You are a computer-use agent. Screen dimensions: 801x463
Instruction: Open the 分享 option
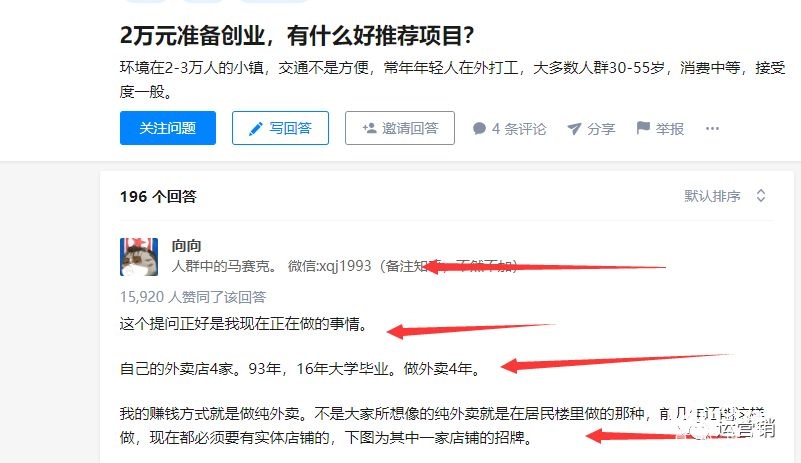point(591,128)
